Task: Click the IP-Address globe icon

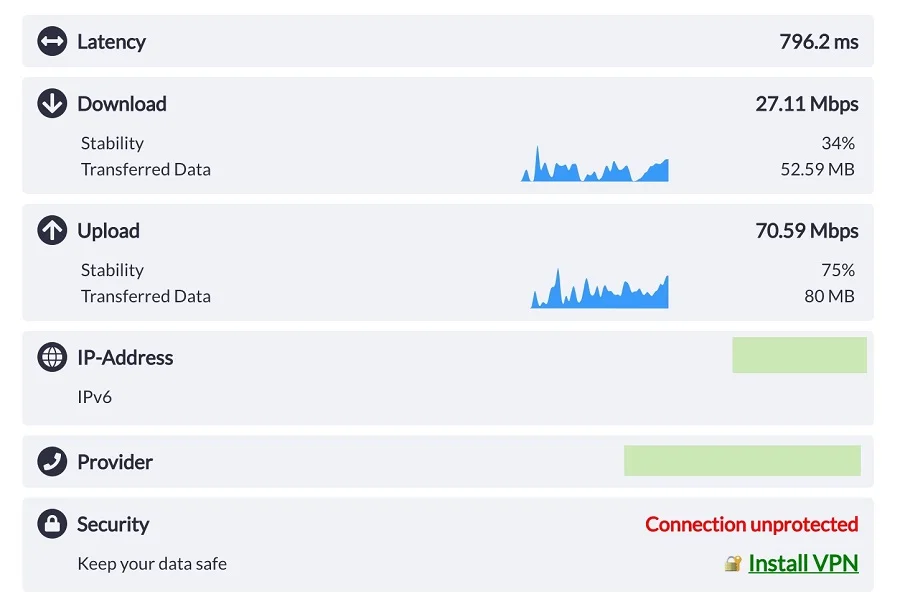Action: click(52, 358)
